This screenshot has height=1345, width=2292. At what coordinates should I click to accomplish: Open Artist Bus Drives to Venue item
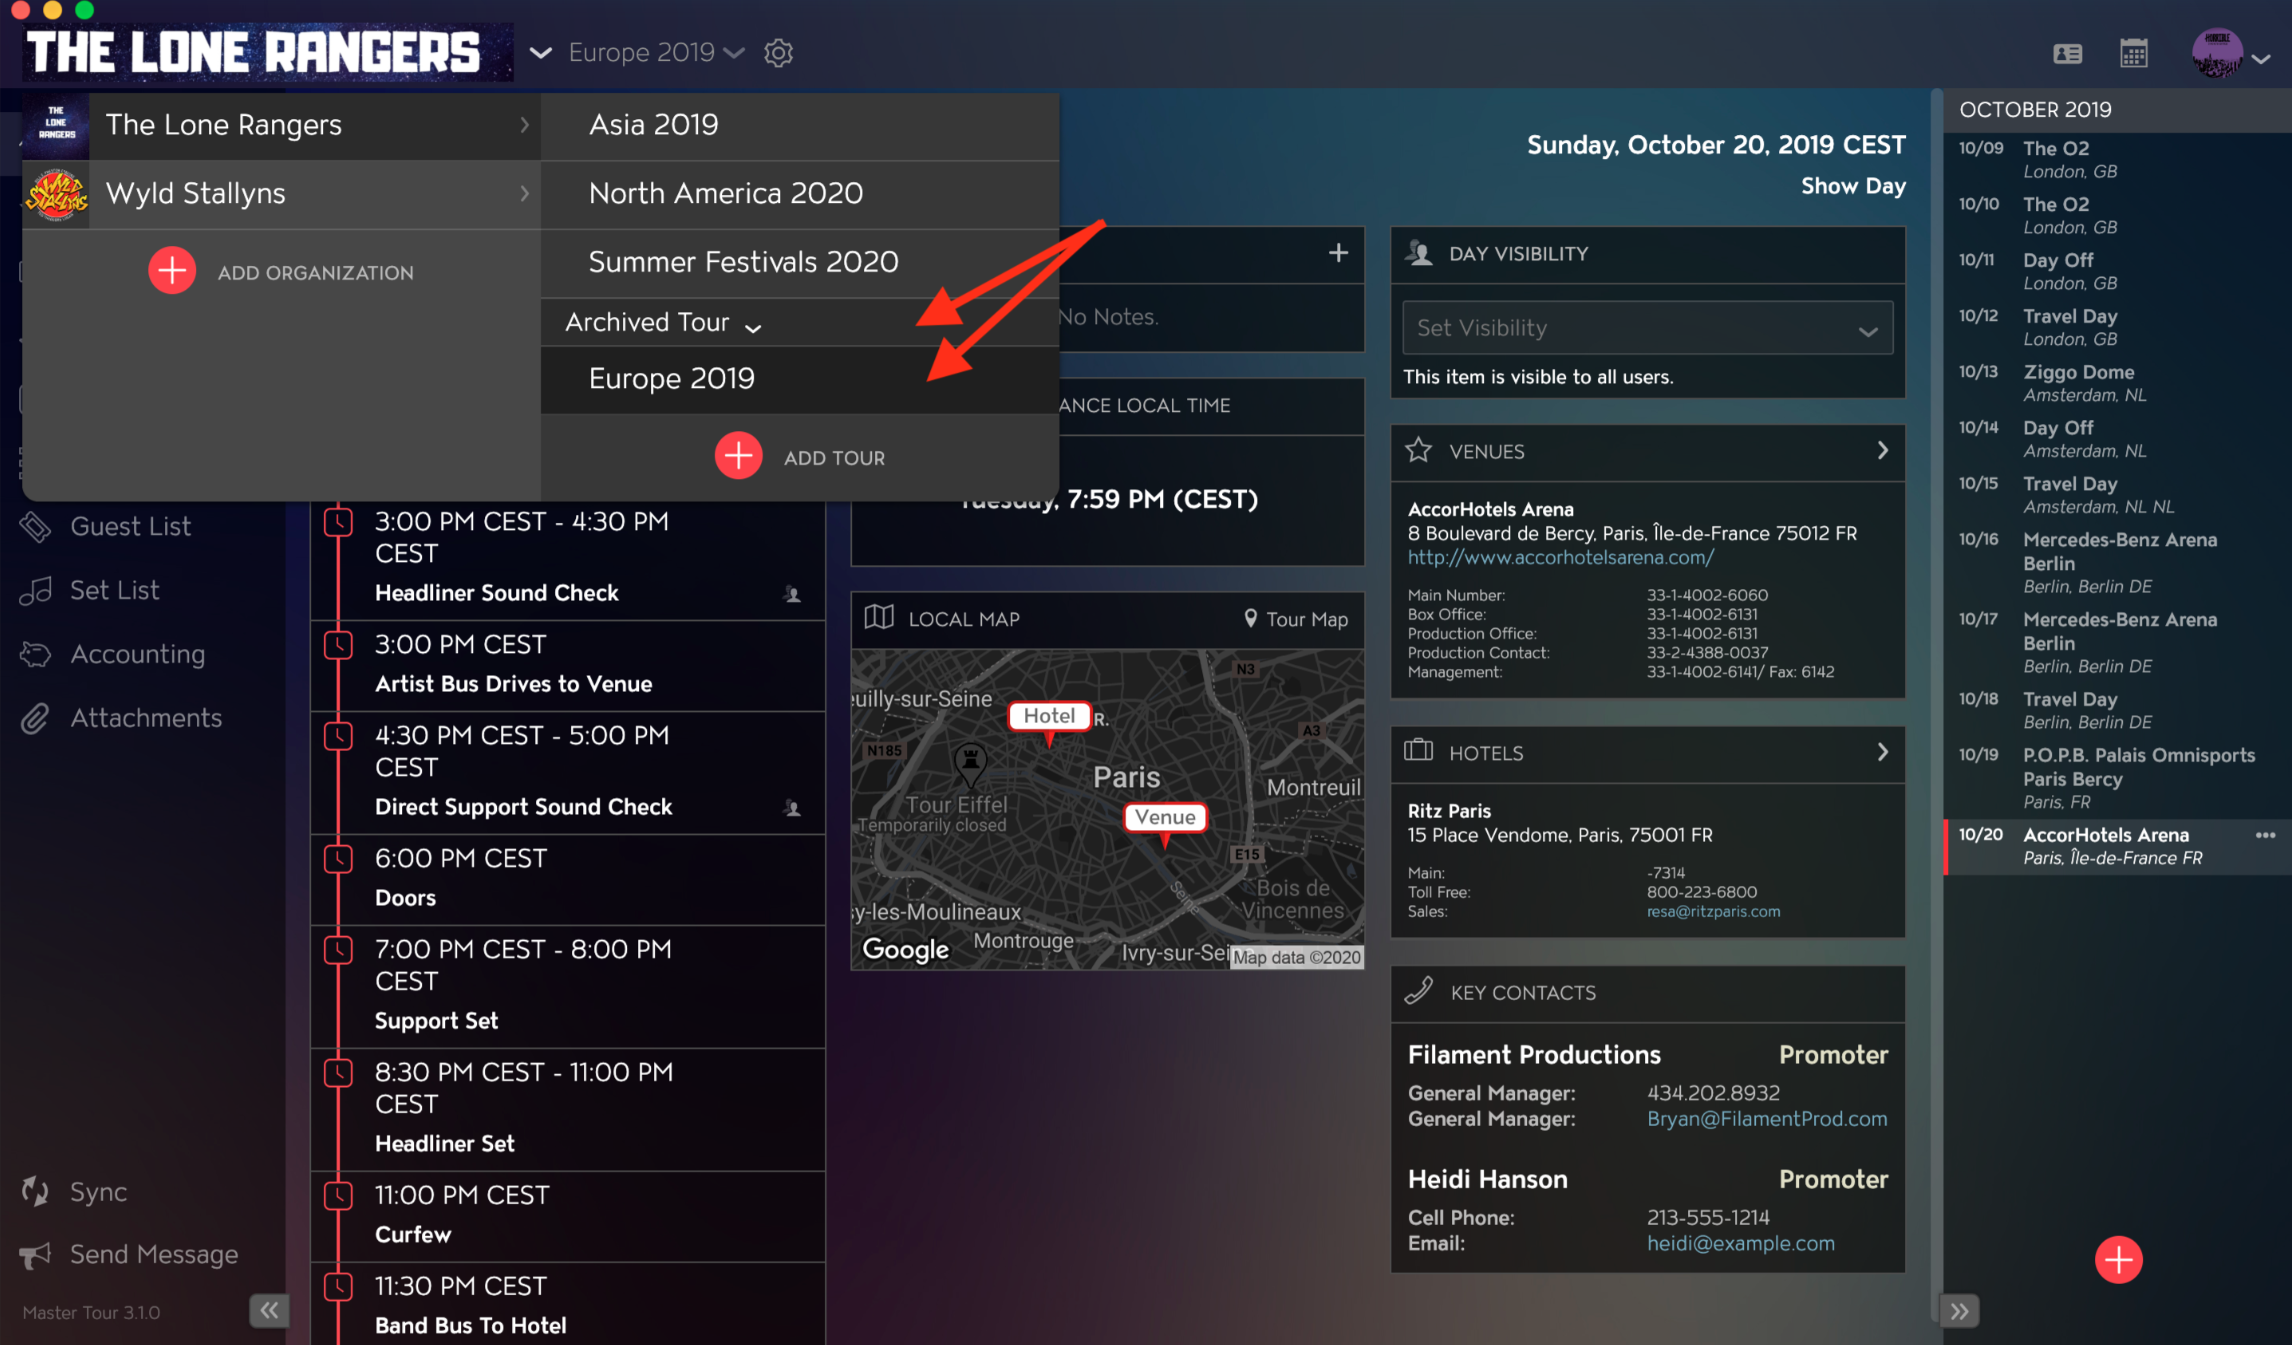tap(568, 664)
